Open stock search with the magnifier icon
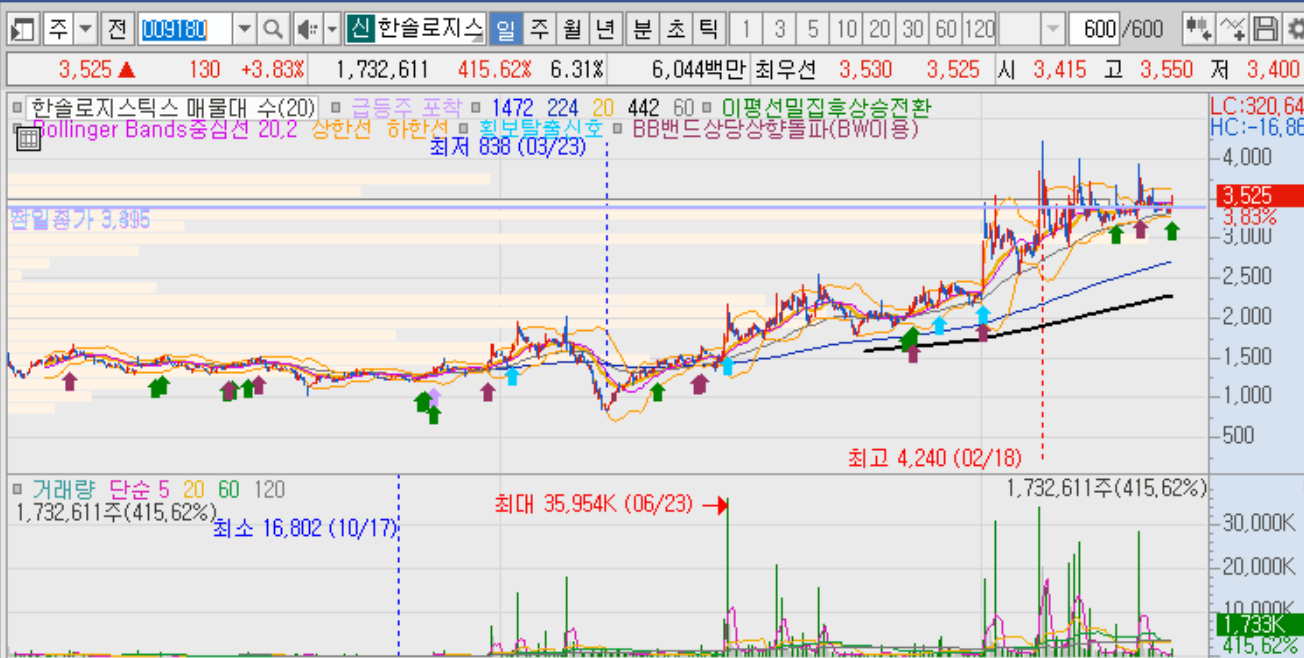 tap(273, 30)
